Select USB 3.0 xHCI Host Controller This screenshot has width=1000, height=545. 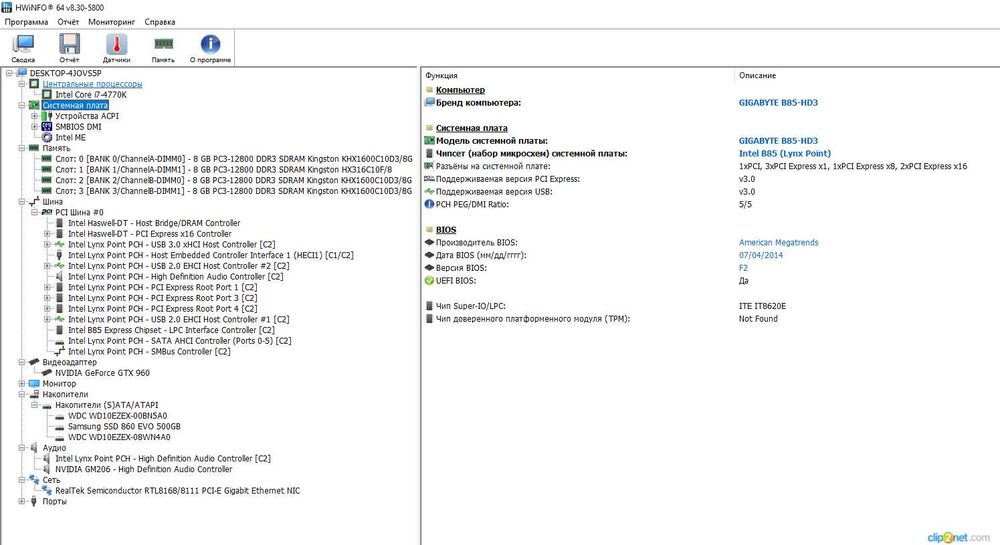click(172, 245)
